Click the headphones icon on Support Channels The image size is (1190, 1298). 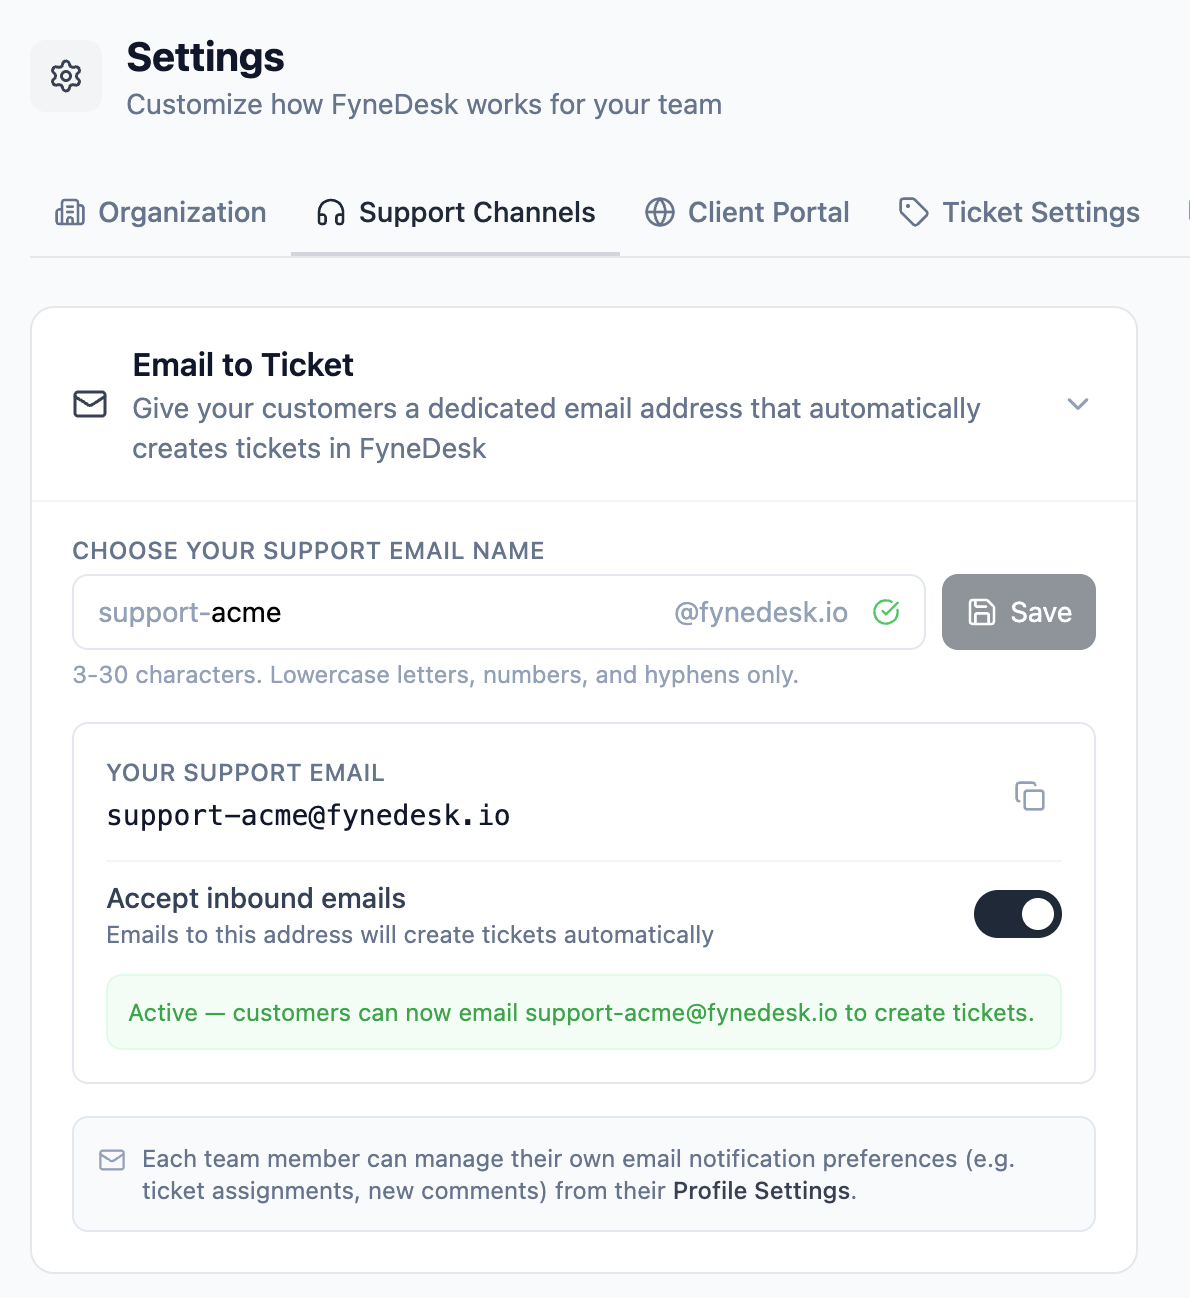(330, 212)
